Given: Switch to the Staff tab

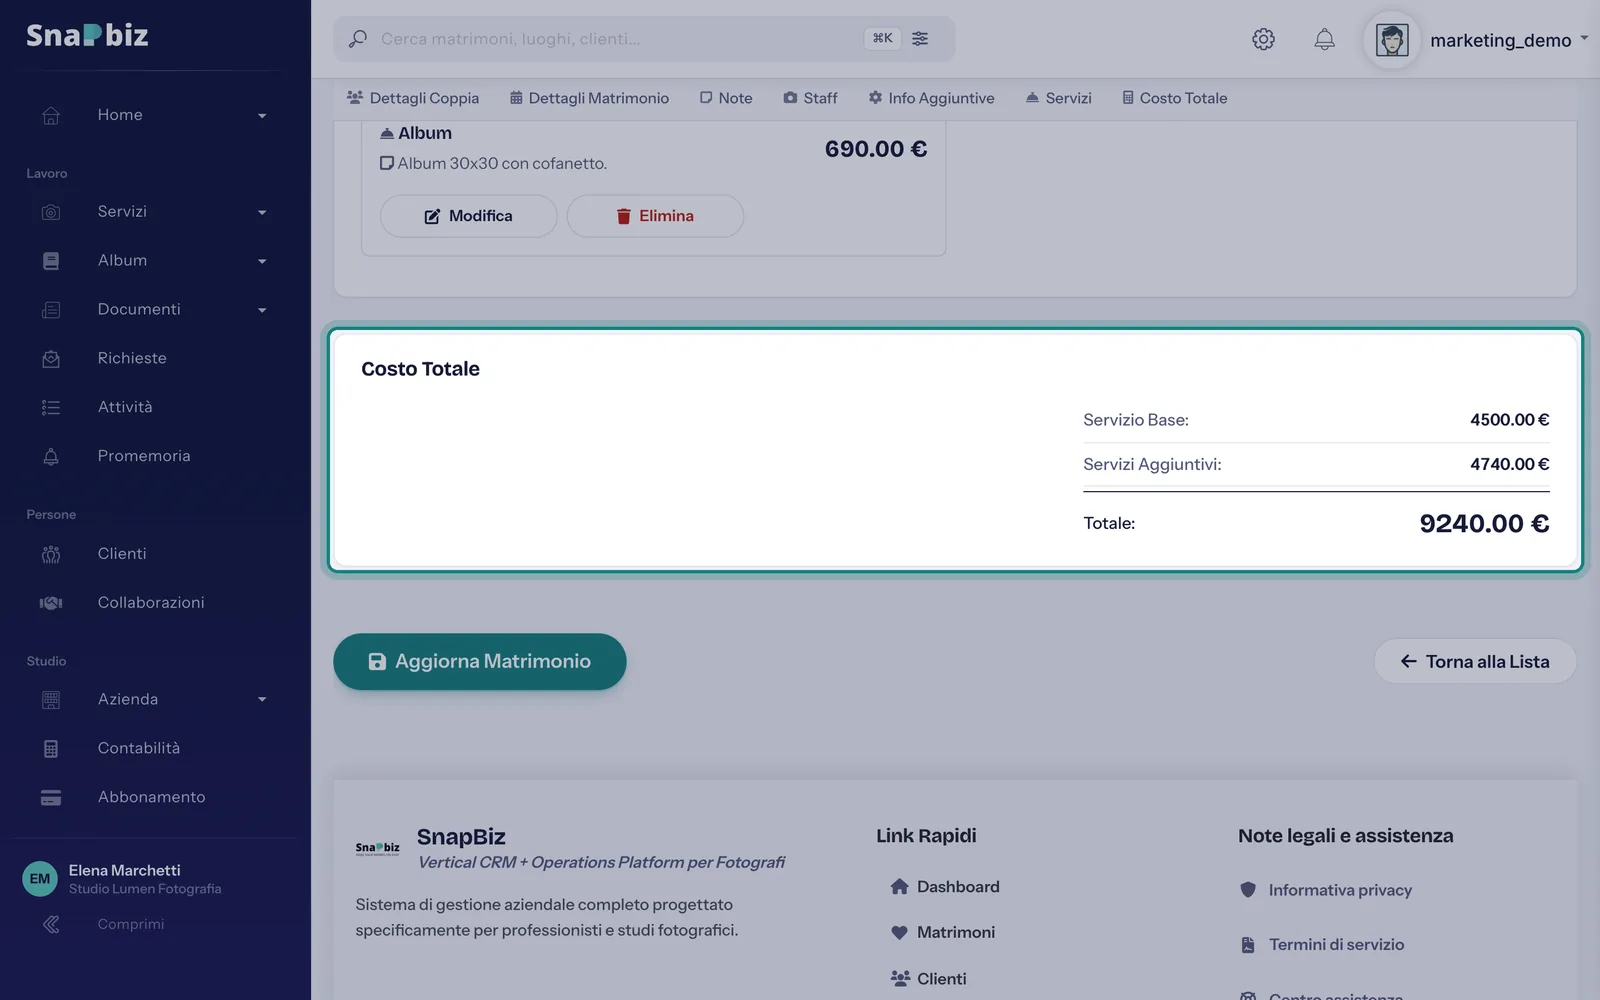Looking at the screenshot, I should pyautogui.click(x=810, y=98).
